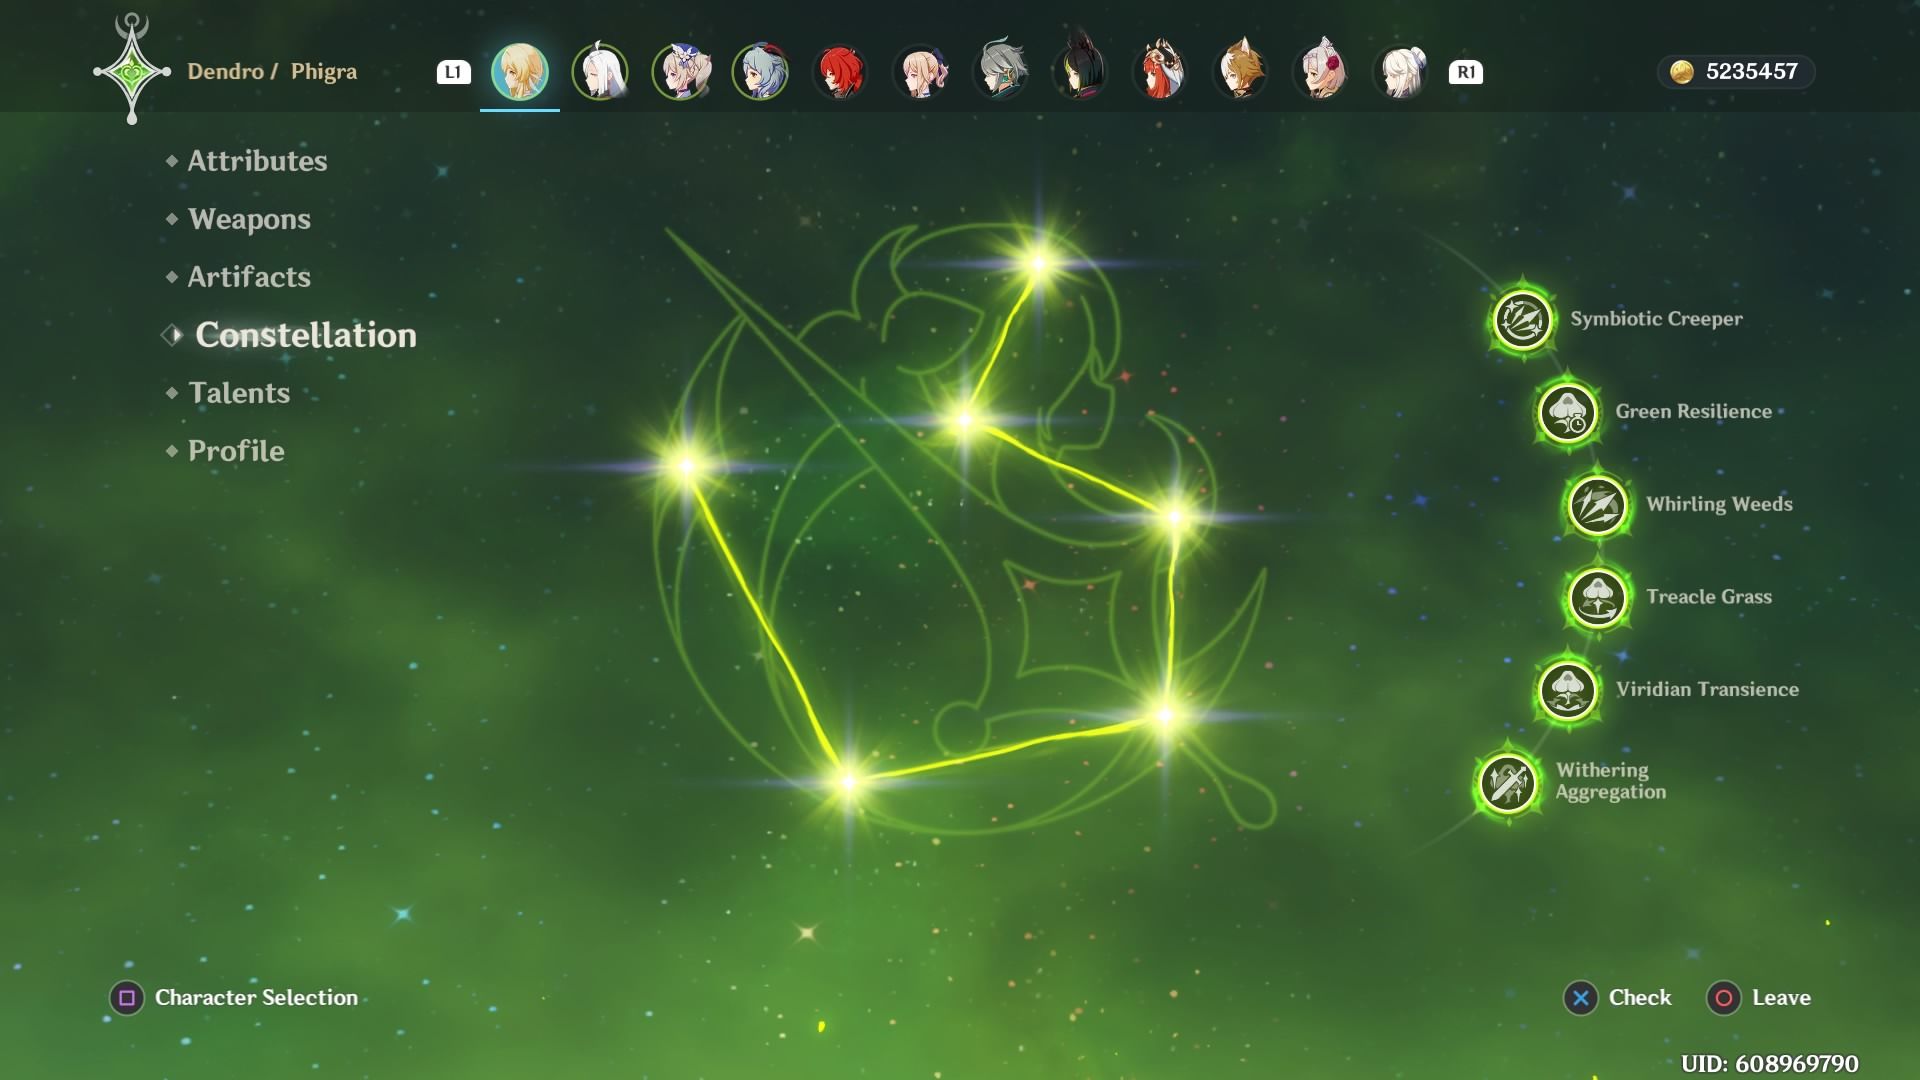This screenshot has height=1080, width=1920.
Task: View the Viridian Transience constellation icon
Action: click(x=1567, y=690)
